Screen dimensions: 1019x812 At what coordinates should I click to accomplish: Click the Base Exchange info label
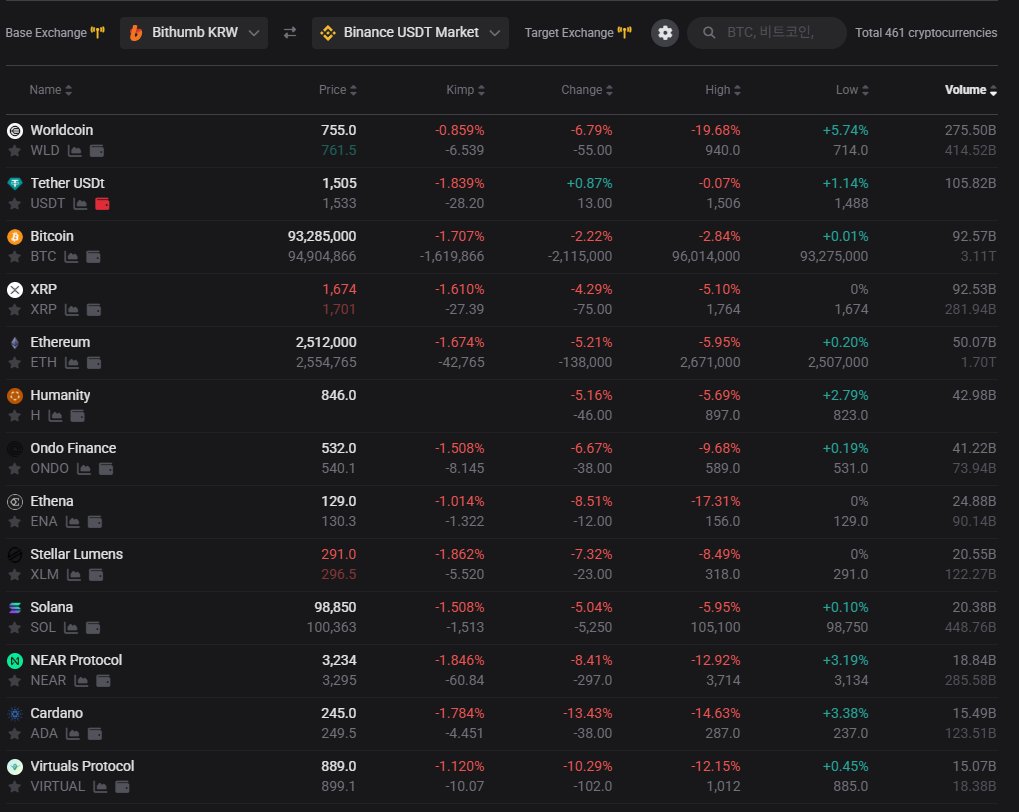pos(55,33)
